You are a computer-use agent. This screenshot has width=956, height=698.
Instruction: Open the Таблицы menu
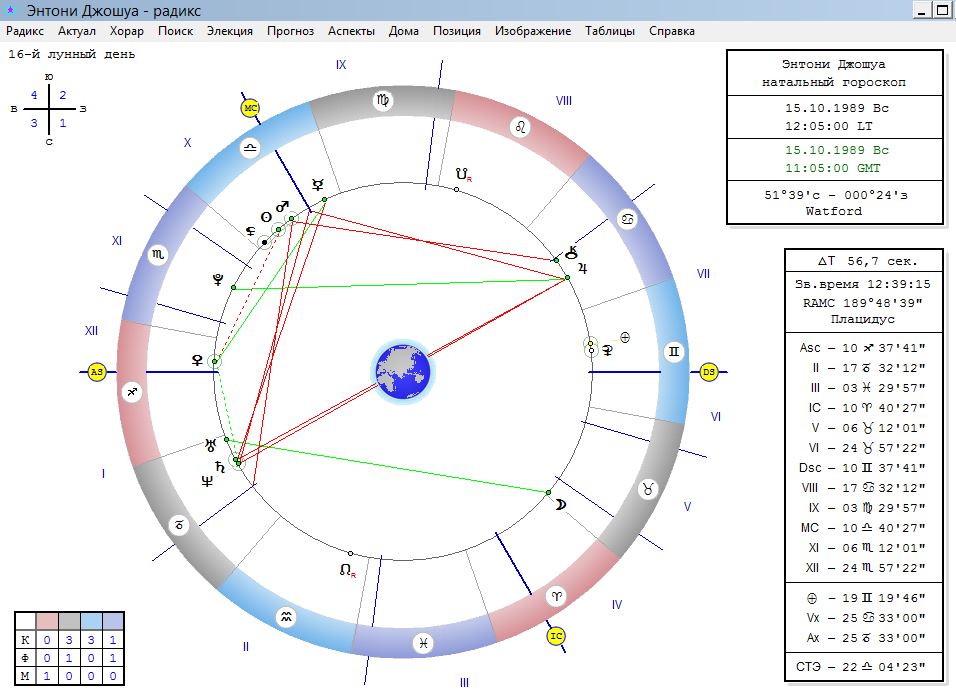click(610, 31)
